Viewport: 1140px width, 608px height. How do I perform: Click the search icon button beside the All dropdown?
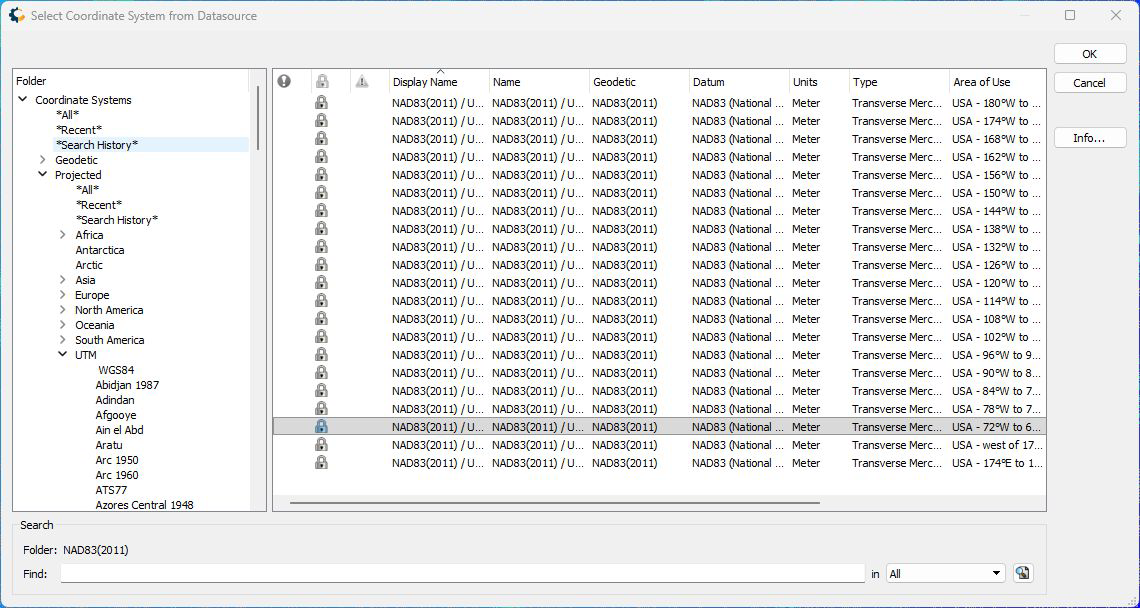[1022, 573]
